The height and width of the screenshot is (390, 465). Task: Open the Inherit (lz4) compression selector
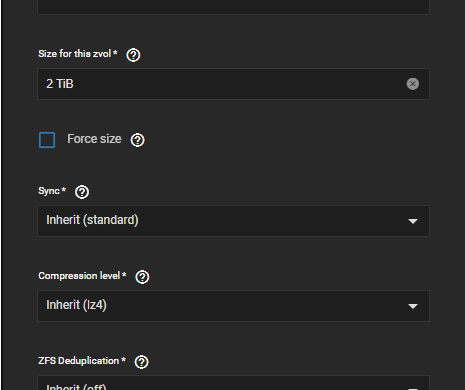(233, 306)
